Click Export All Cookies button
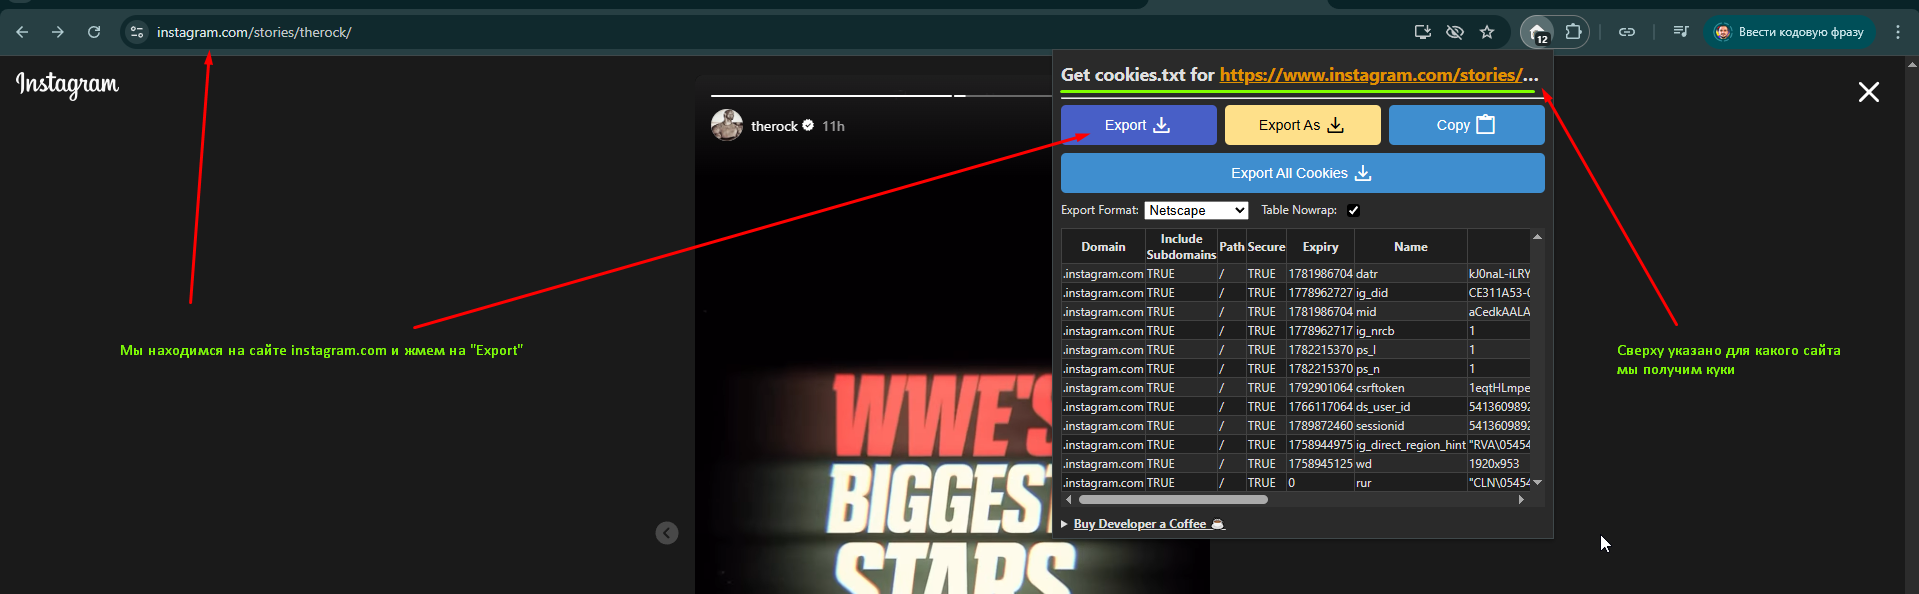Viewport: 1919px width, 594px height. (x=1302, y=173)
